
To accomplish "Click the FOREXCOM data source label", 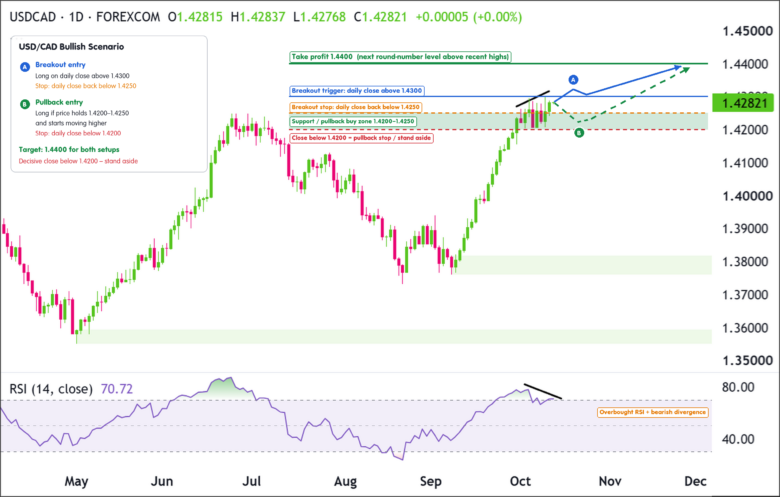I will pos(128,17).
